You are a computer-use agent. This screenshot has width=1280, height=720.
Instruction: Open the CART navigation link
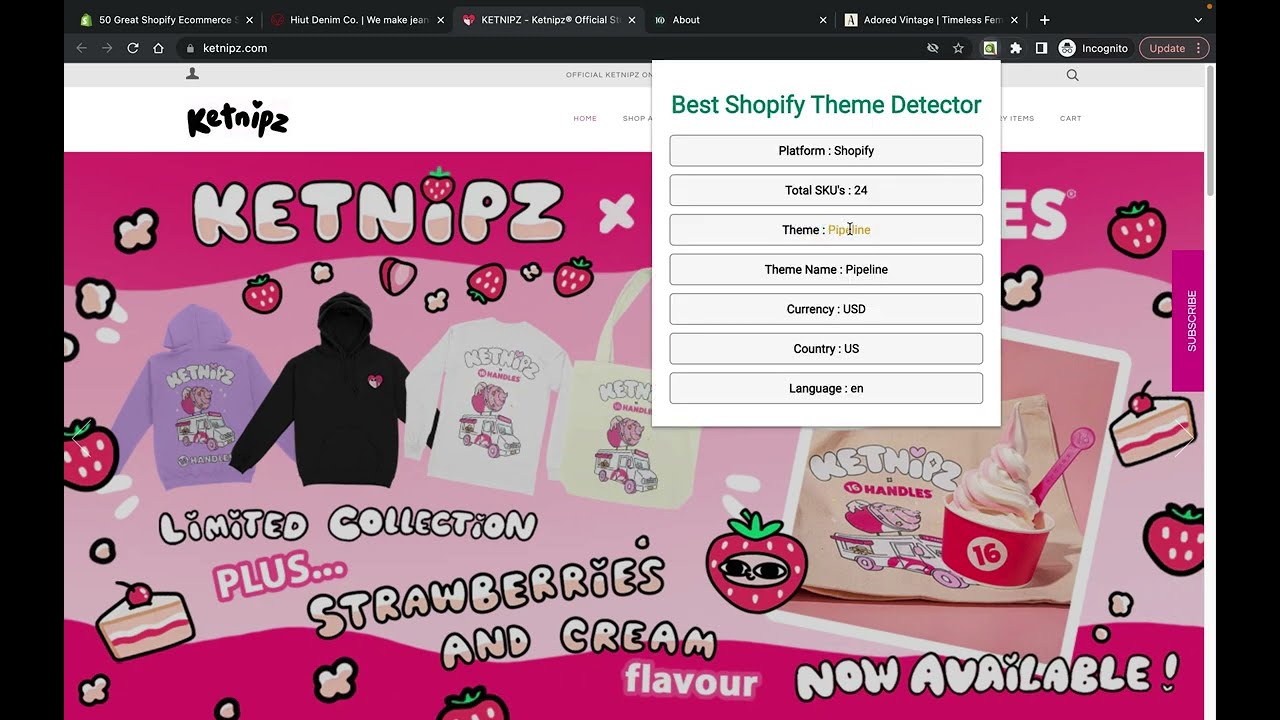[1070, 118]
